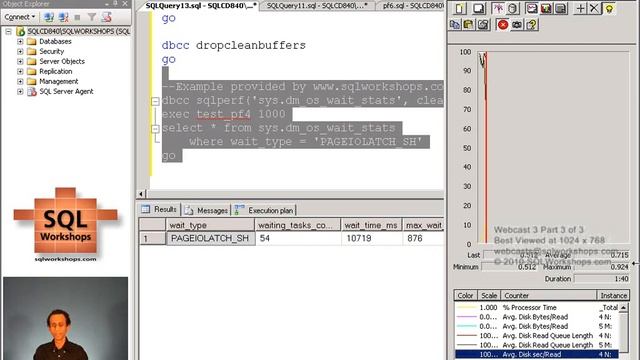Click the New Counter Set icon in Performance Monitor
Viewport: 640px width, 360px height.
coord(460,9)
